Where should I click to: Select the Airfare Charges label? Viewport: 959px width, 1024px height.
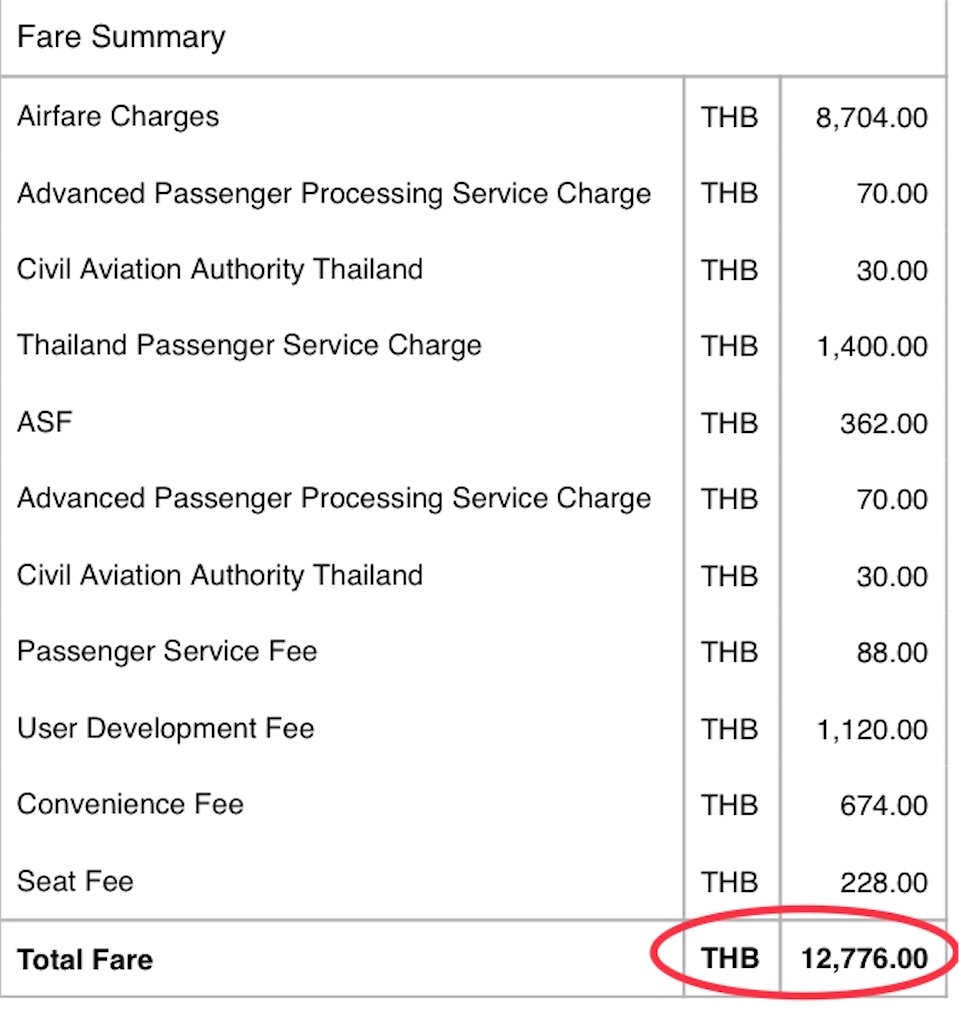coord(118,116)
